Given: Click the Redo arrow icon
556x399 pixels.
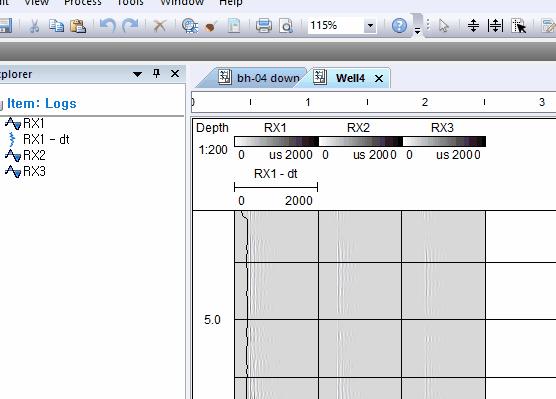Looking at the screenshot, I should click(x=130, y=26).
